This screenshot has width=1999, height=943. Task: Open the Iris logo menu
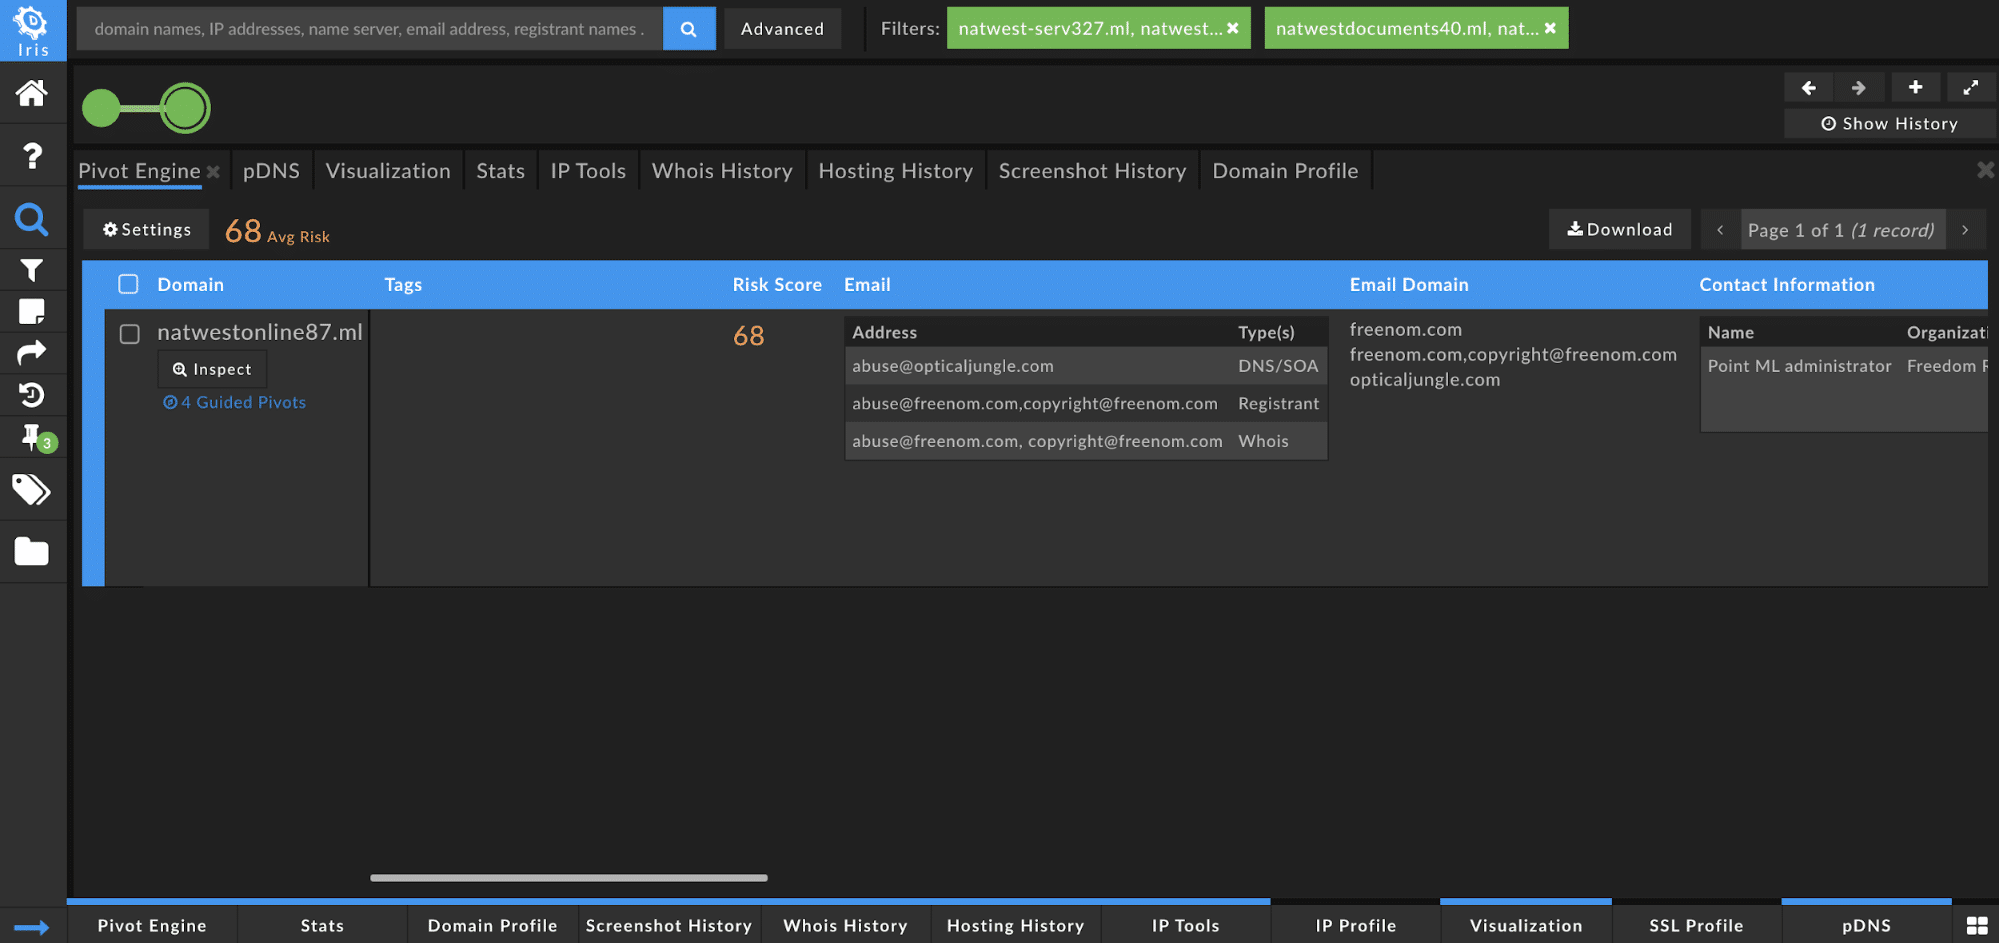pos(33,30)
